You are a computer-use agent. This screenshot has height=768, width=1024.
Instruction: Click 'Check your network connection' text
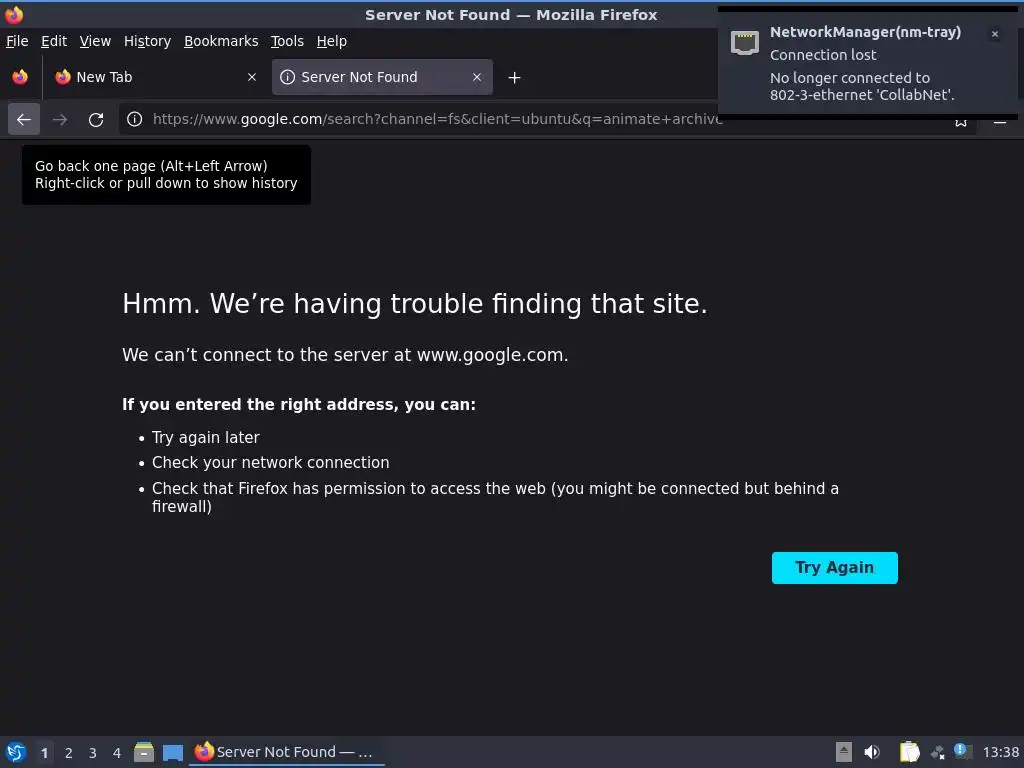point(270,462)
